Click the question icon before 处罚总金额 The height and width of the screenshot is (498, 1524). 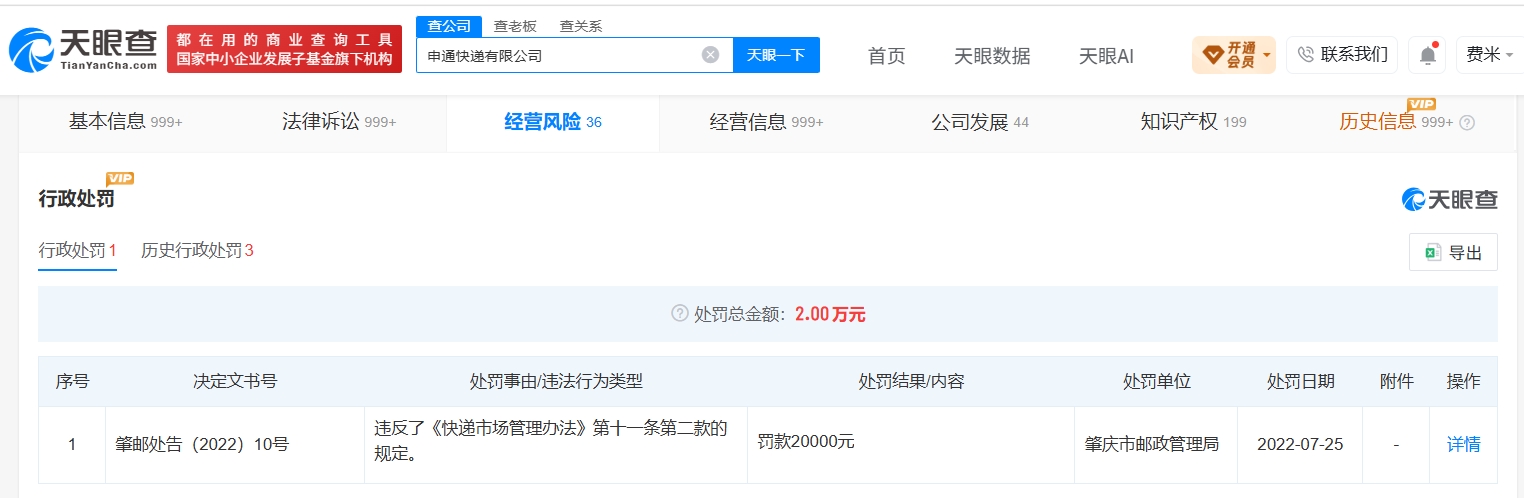[680, 314]
